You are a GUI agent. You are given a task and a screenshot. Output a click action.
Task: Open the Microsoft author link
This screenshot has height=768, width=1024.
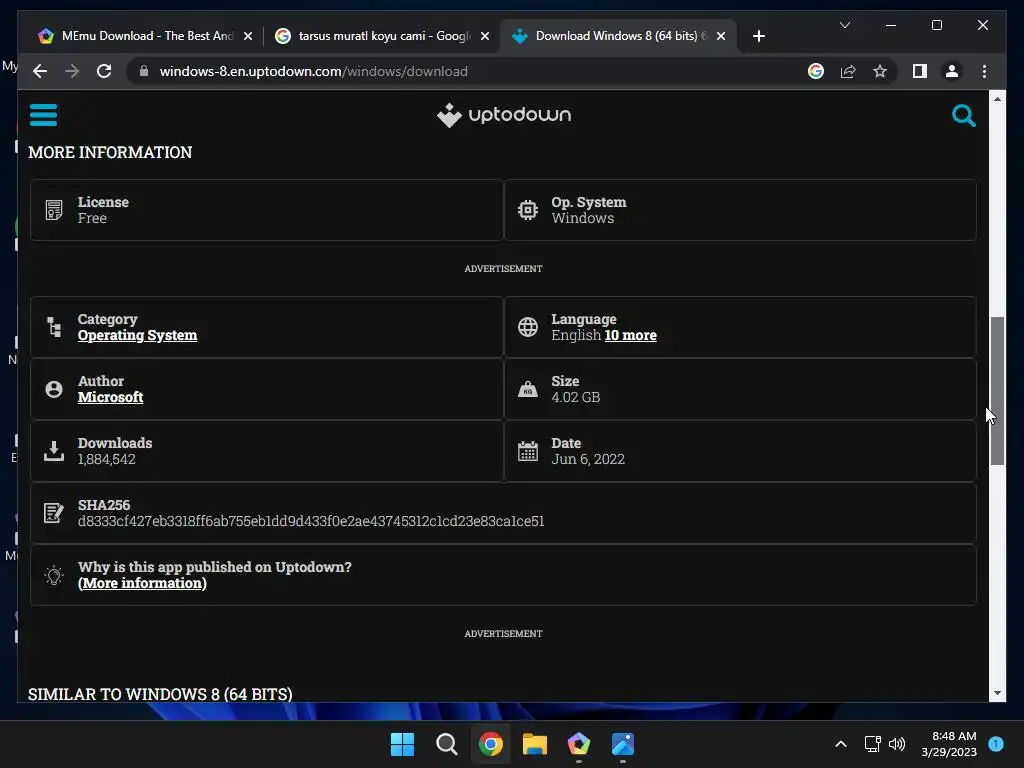110,397
